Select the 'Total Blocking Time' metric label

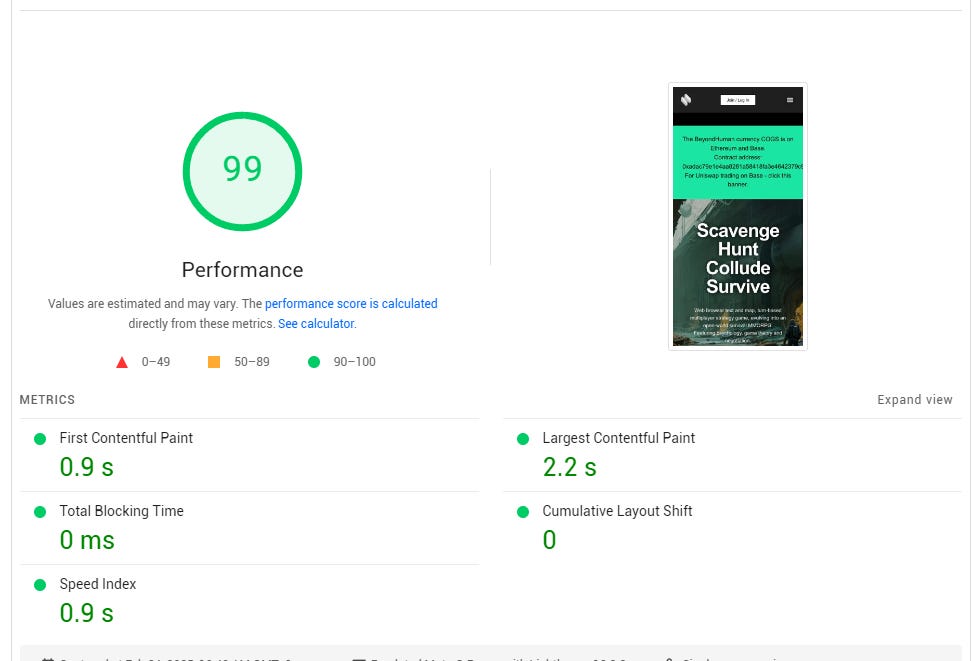pos(121,511)
